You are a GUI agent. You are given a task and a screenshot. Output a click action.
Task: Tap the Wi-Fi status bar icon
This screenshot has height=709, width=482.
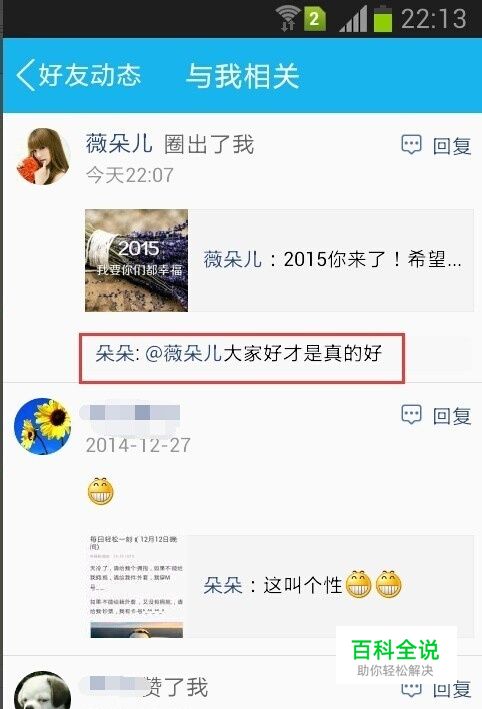(x=287, y=19)
